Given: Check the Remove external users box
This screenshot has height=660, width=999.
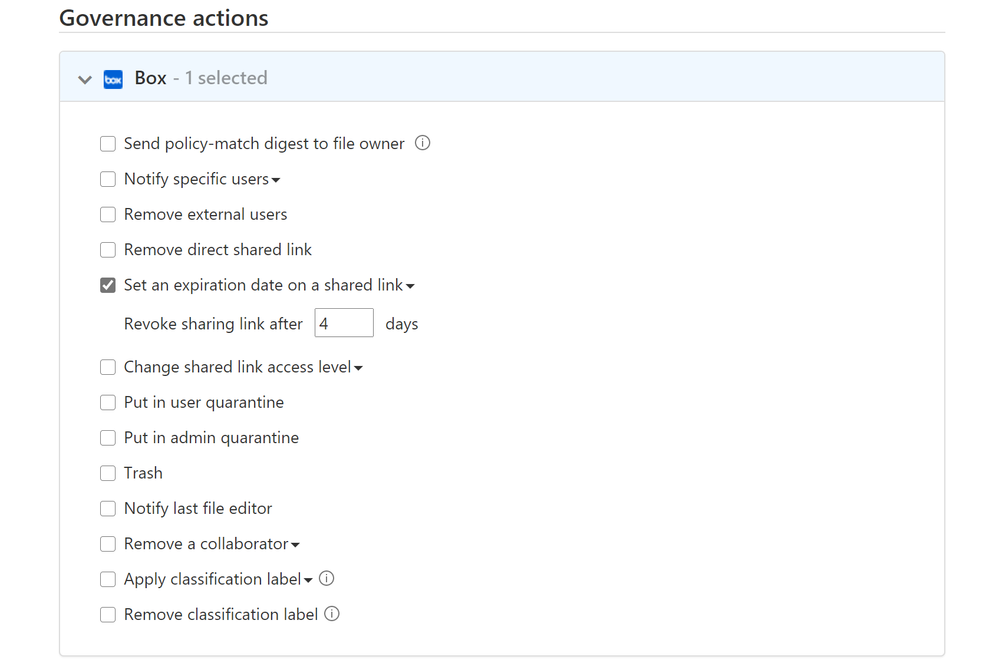Looking at the screenshot, I should (x=108, y=214).
